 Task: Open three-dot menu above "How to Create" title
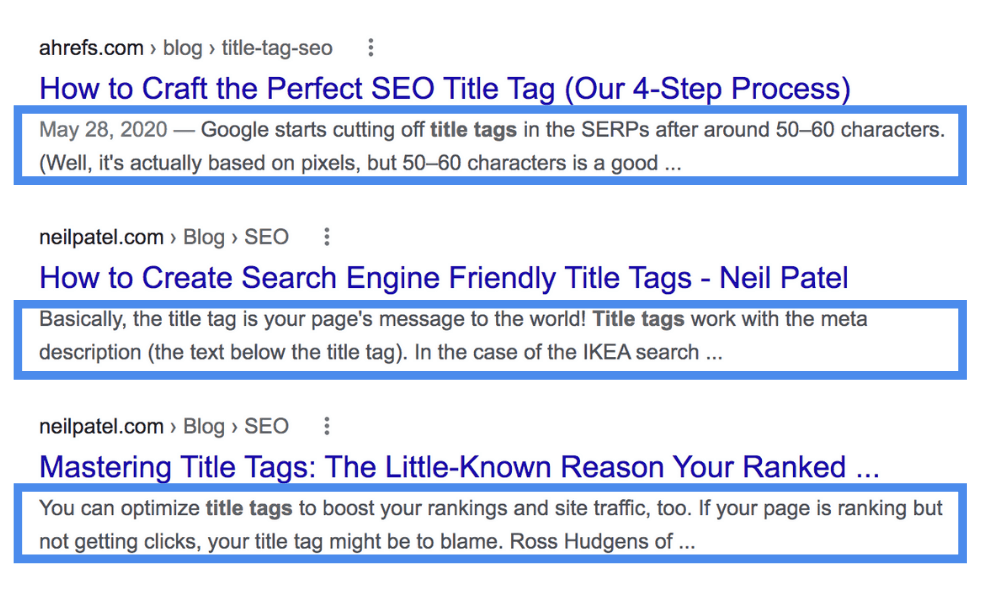(326, 237)
